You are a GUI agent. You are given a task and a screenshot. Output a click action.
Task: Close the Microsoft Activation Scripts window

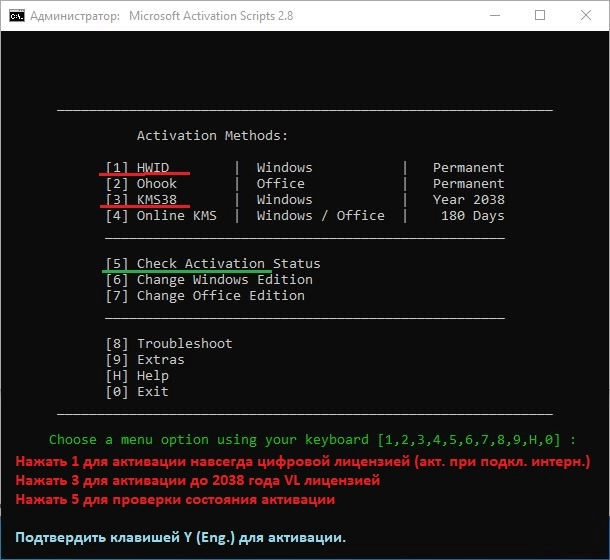pos(587,16)
